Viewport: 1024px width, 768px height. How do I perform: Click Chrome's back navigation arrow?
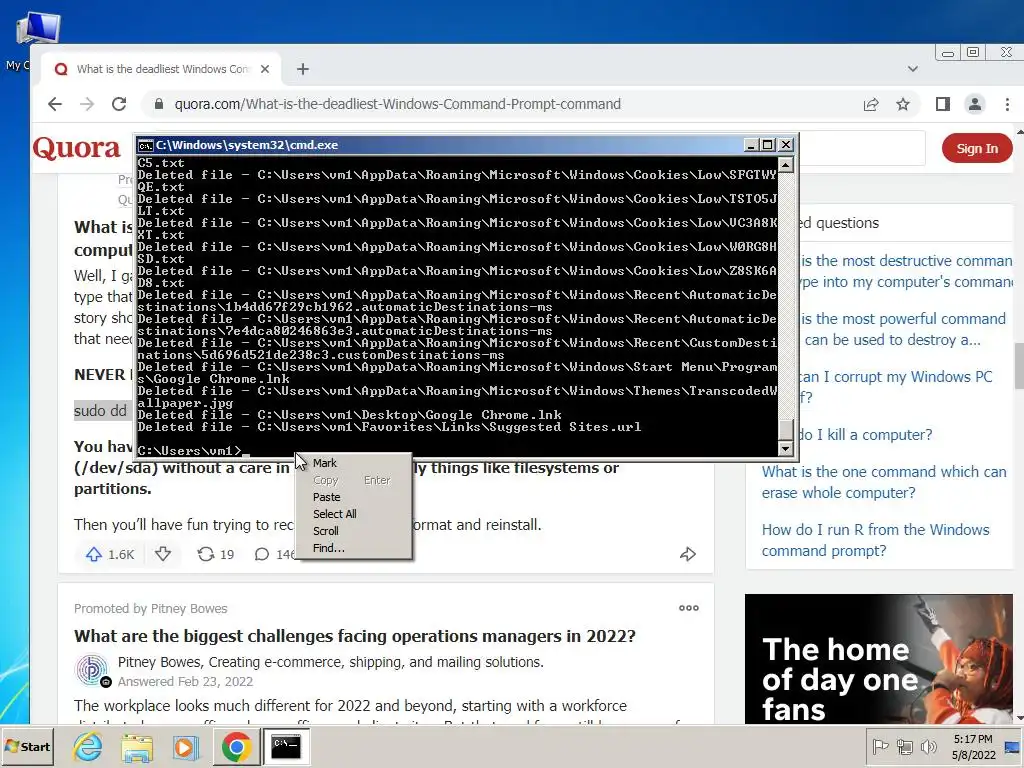click(55, 104)
